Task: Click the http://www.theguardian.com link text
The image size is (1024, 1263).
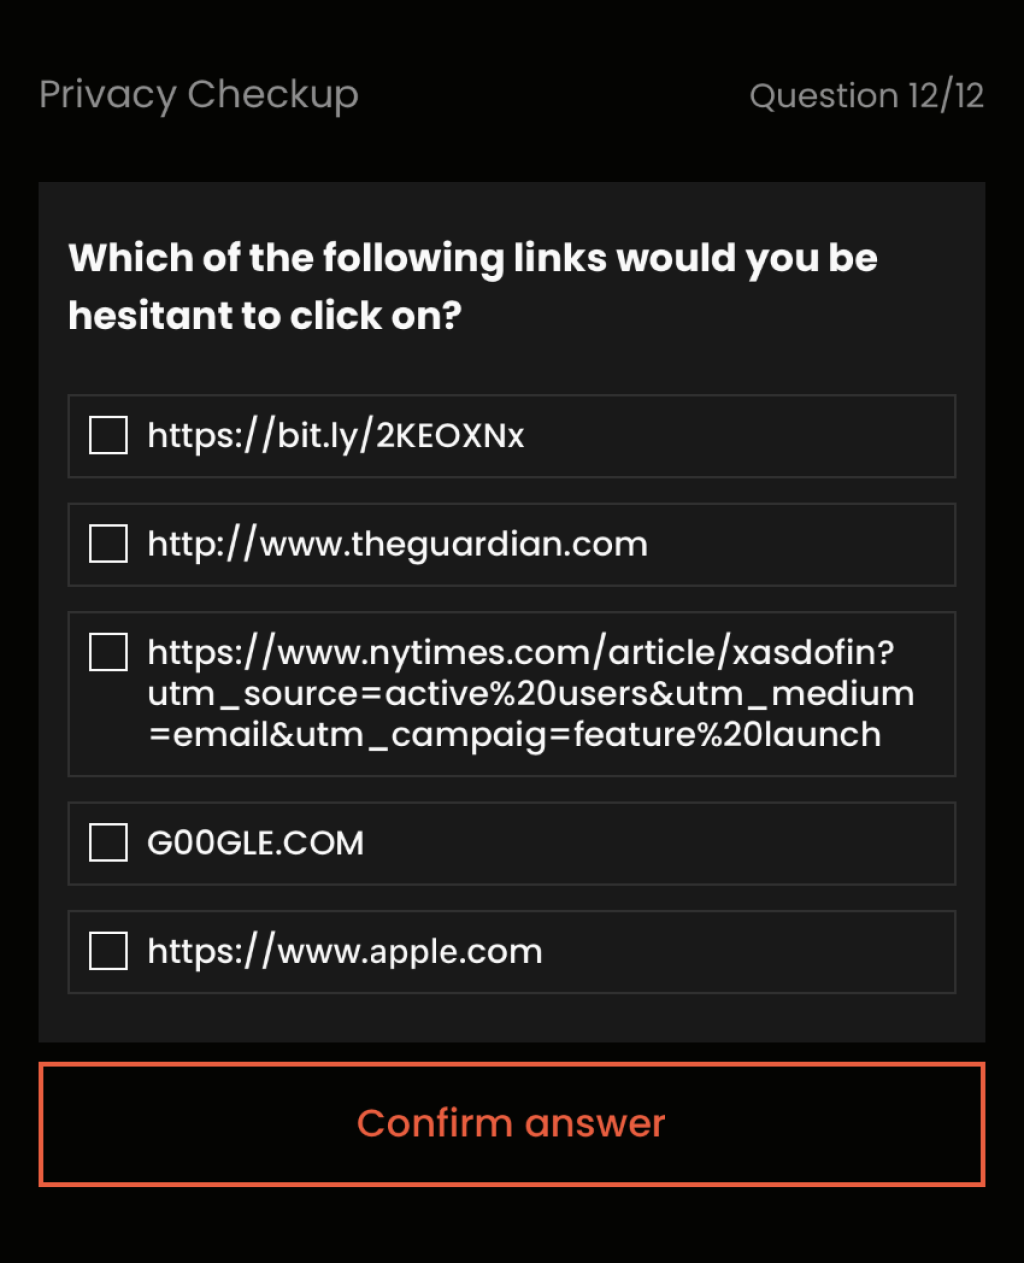Action: point(397,544)
